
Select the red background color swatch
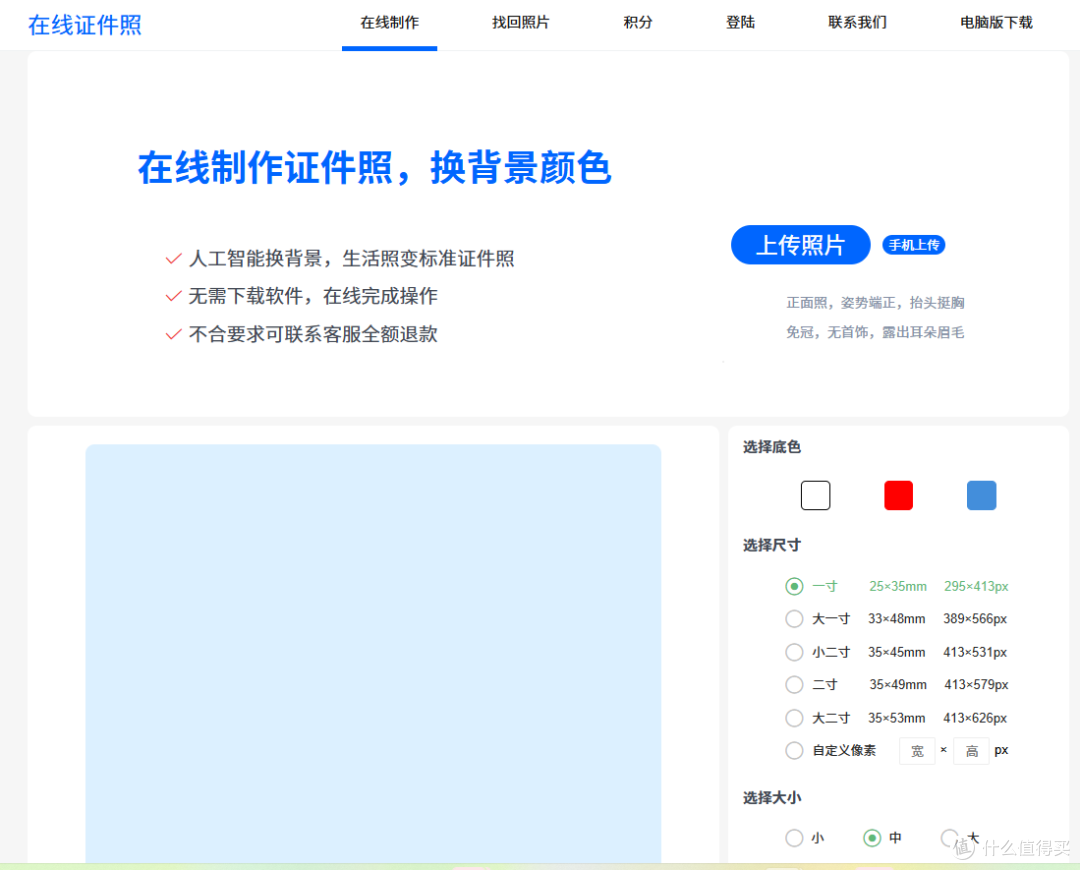pos(898,495)
